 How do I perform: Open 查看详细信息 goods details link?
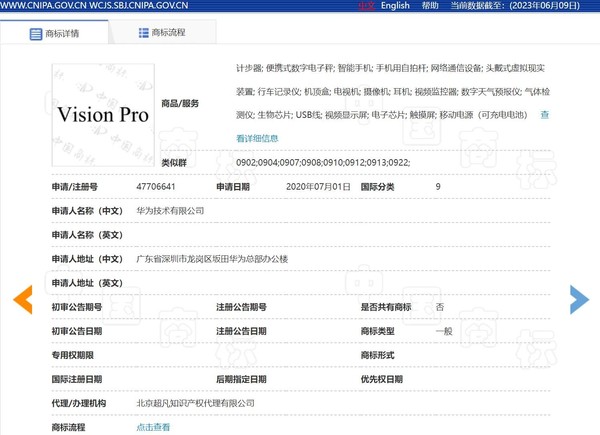(257, 138)
